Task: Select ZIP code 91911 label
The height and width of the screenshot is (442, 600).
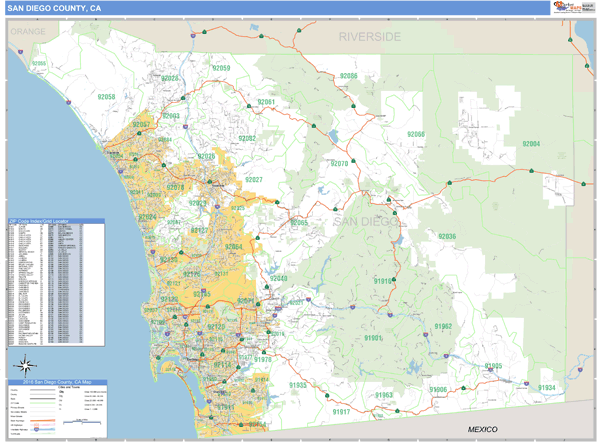Action: [x=226, y=407]
